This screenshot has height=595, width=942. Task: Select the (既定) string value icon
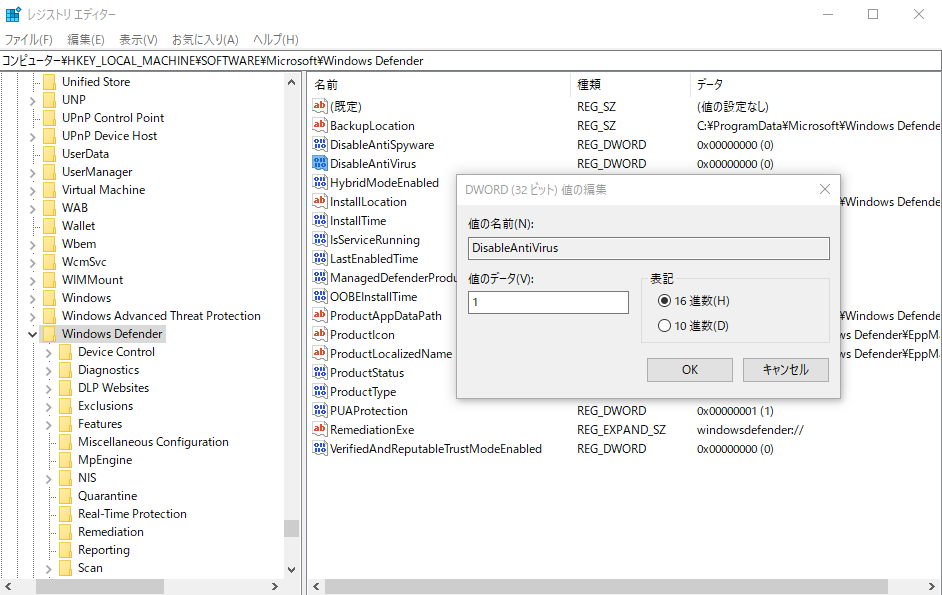pos(320,106)
